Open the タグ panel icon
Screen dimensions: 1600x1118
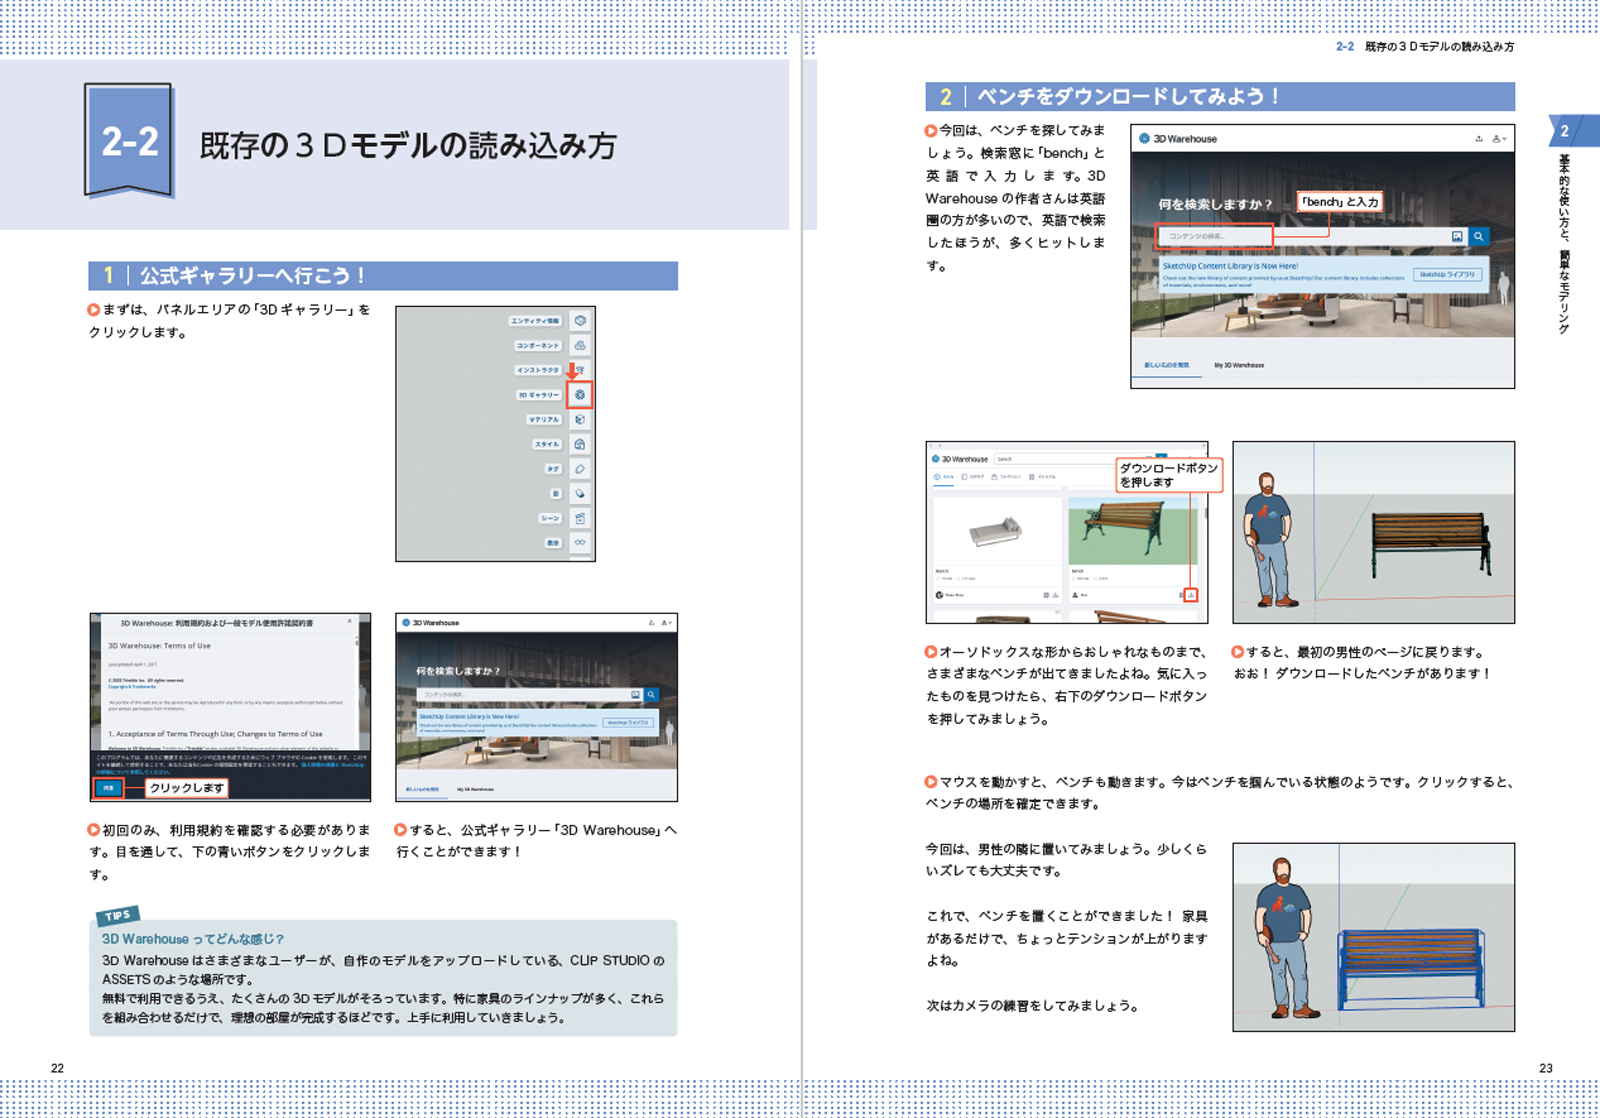pos(580,469)
